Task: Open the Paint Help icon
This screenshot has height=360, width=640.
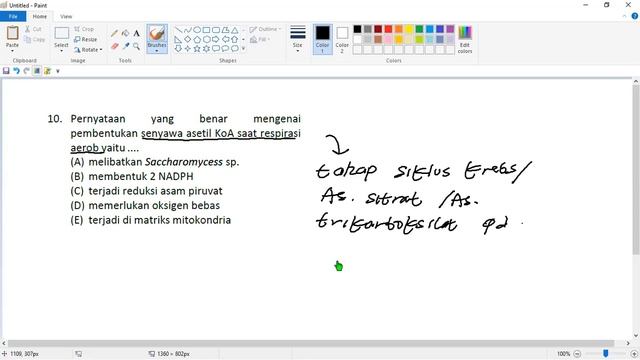Action: pos(635,16)
